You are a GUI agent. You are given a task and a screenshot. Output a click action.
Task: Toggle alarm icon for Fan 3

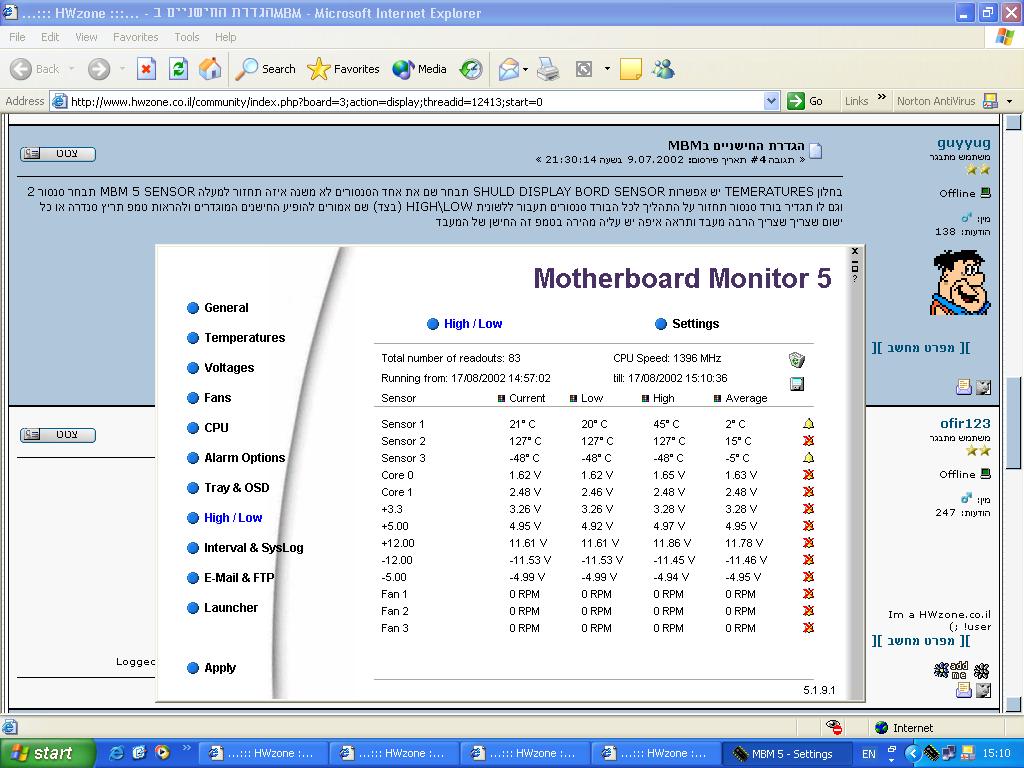[808, 628]
